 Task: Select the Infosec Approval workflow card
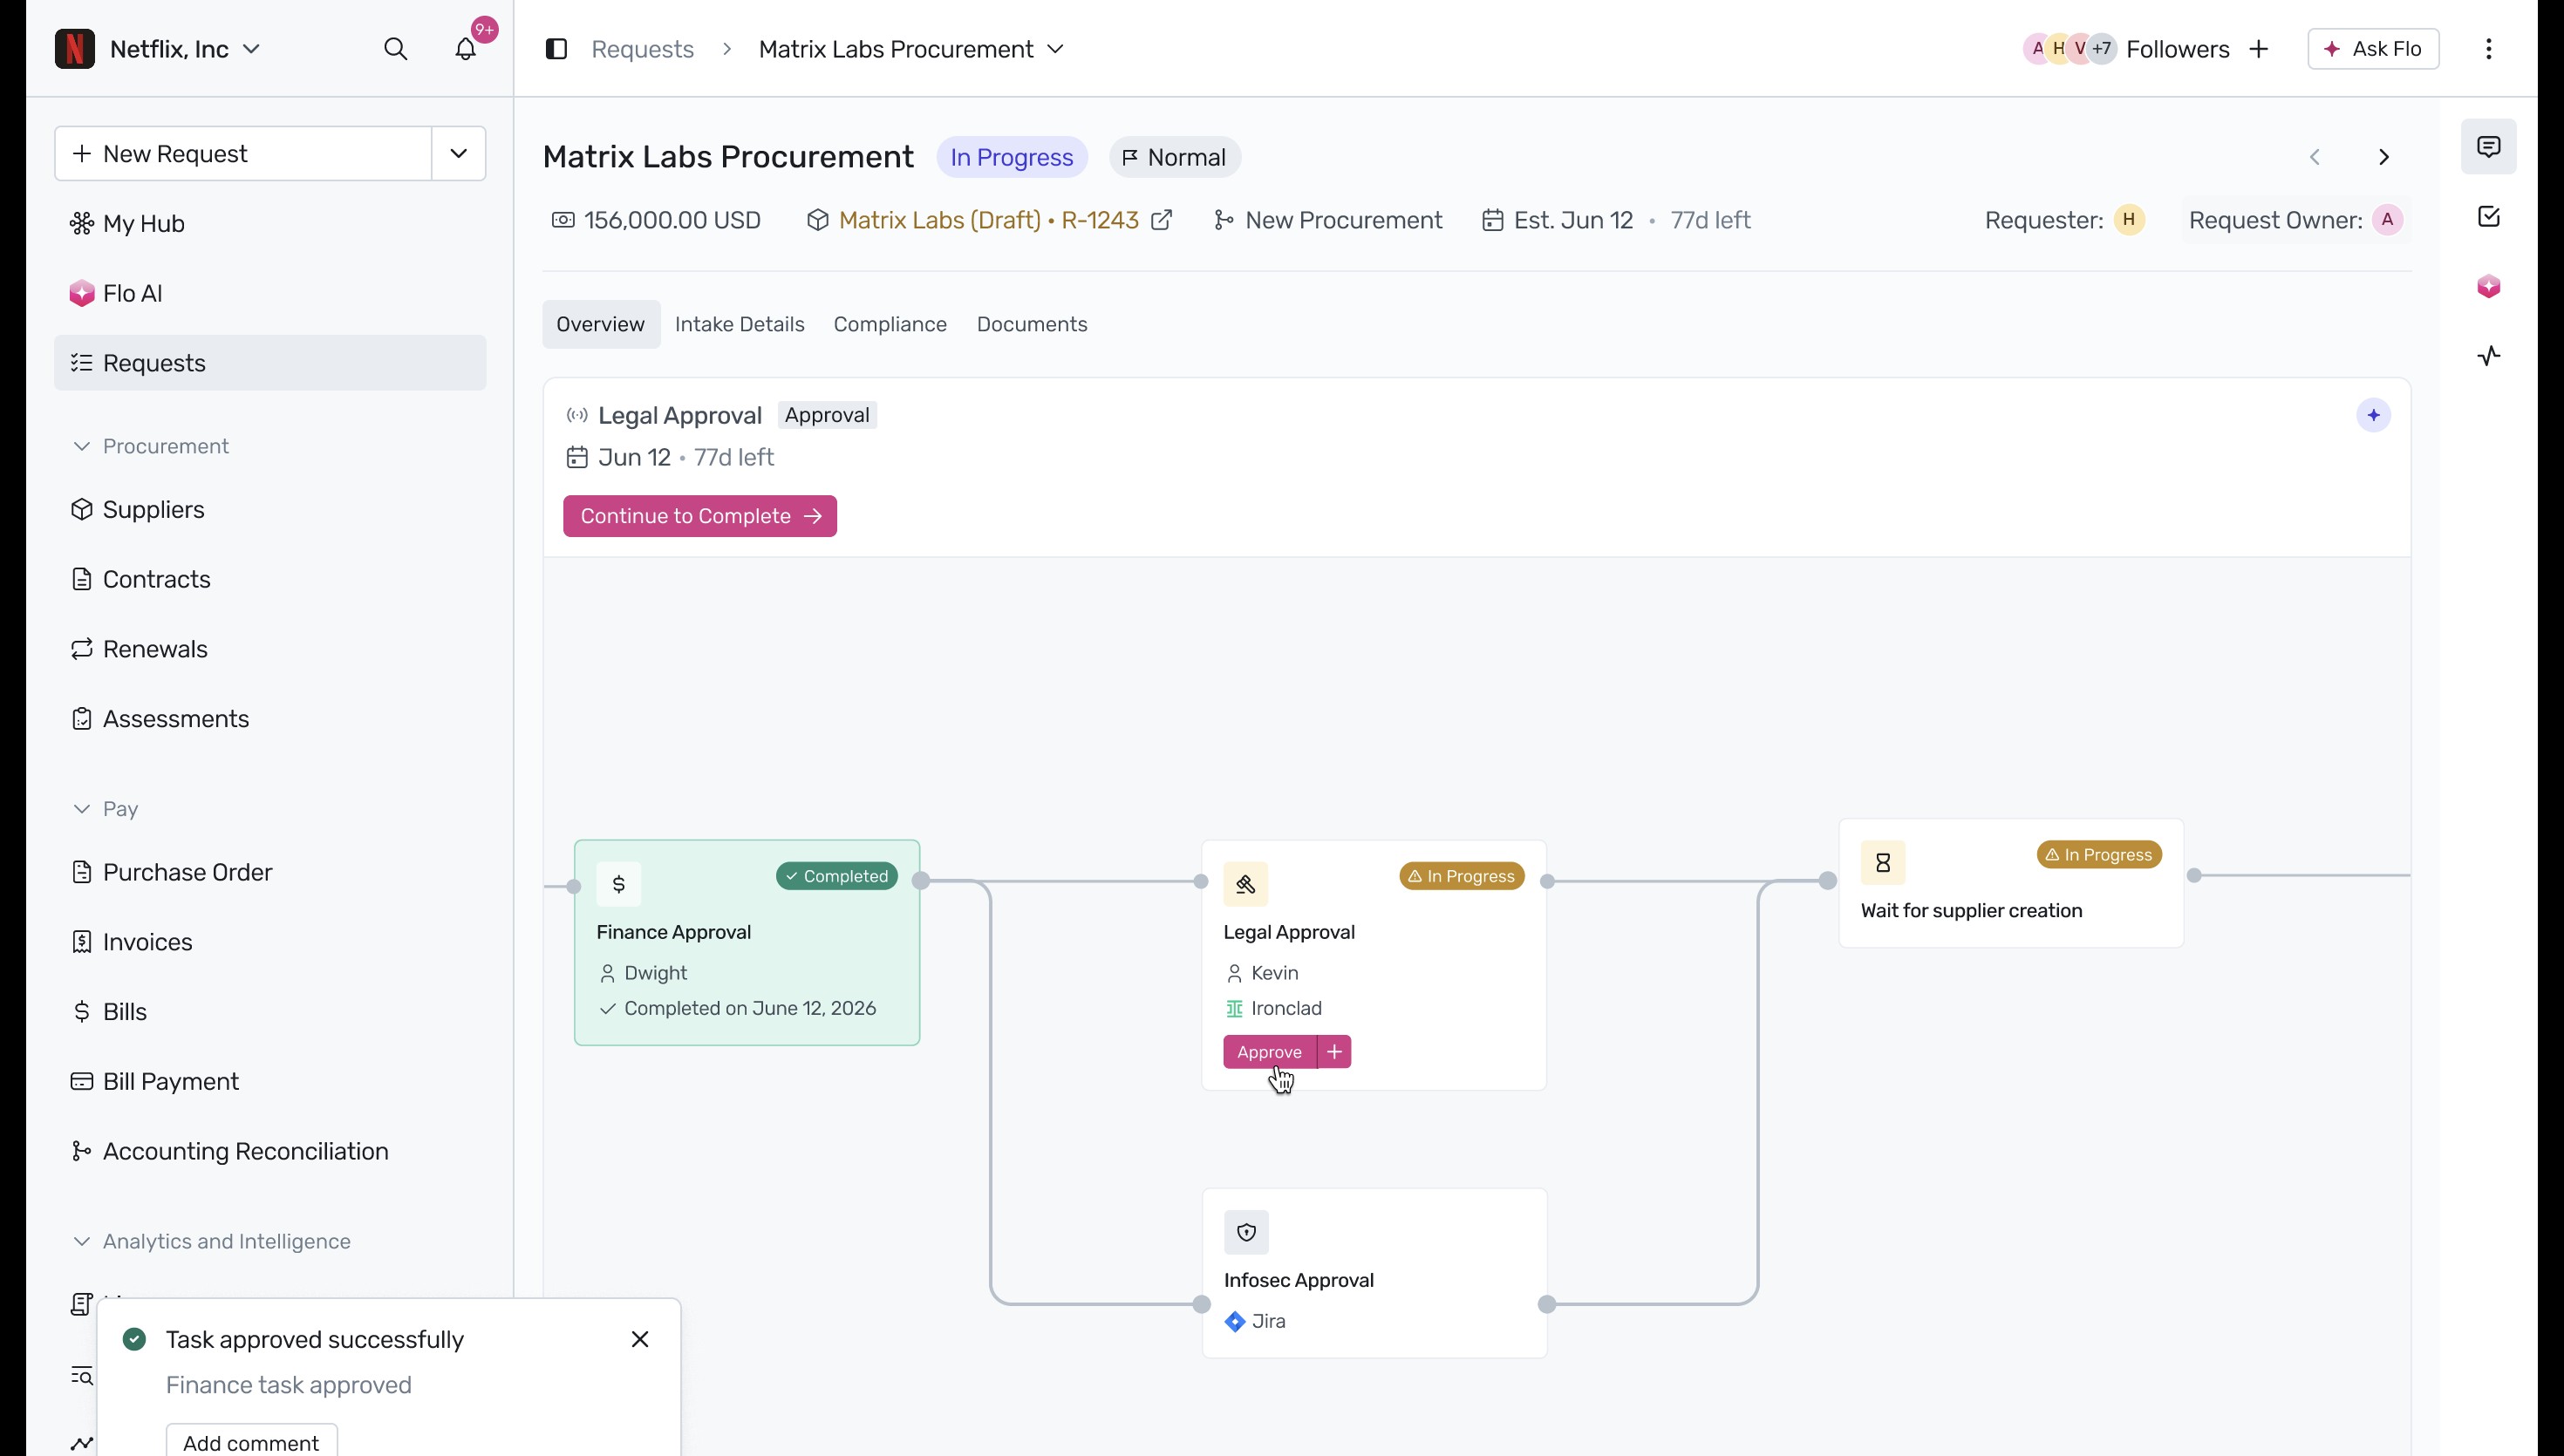(x=1375, y=1273)
